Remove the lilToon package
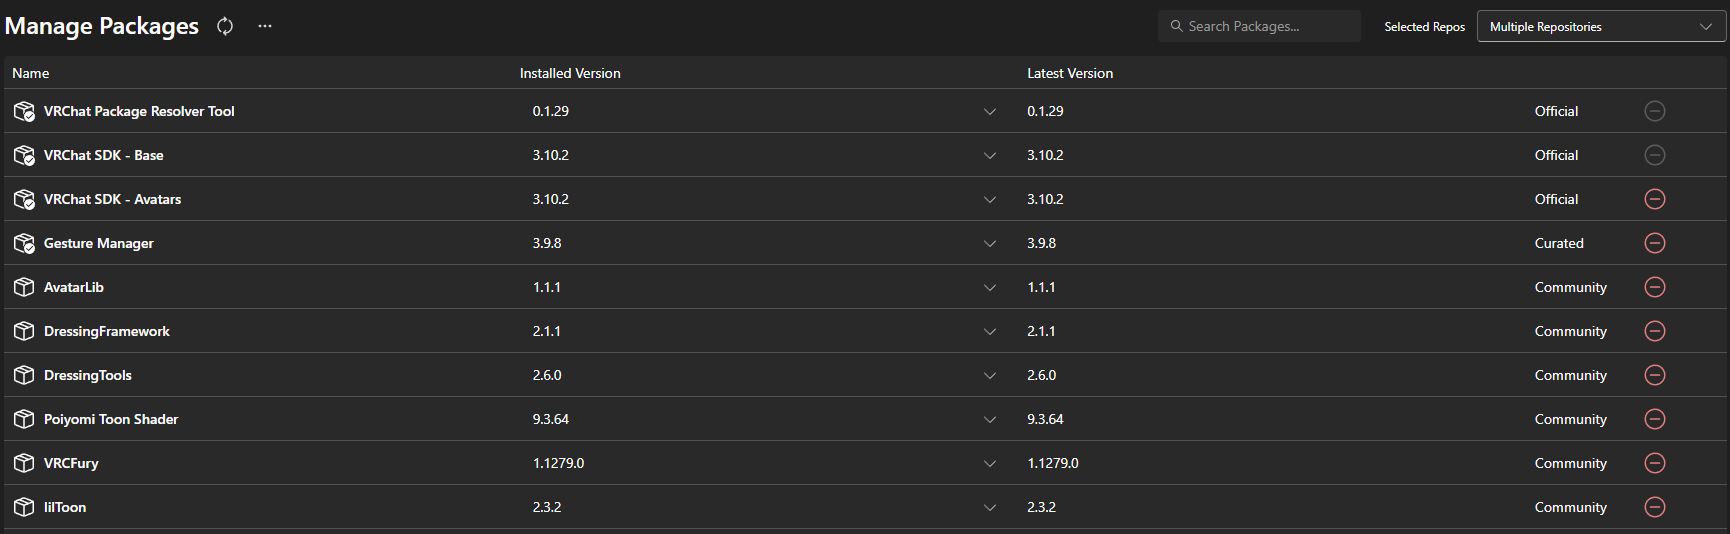Screen dimensions: 1730x534 point(1655,507)
